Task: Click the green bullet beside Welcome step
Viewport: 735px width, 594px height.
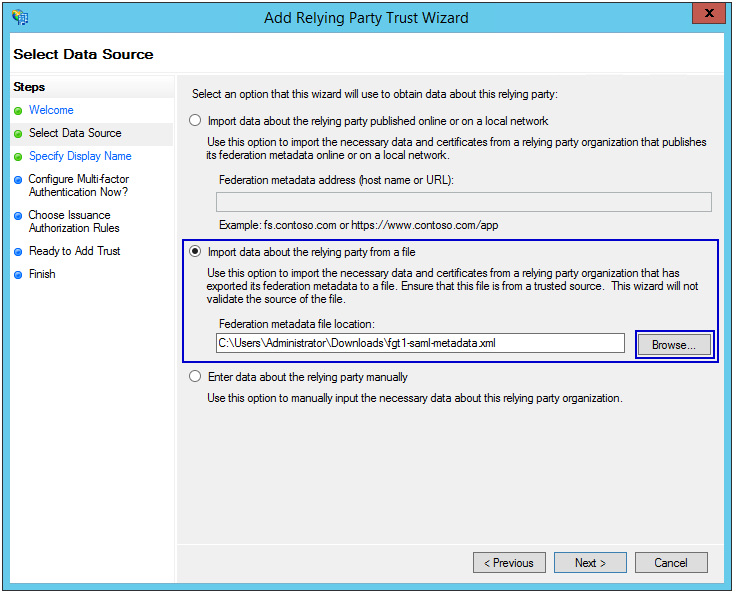Action: coord(18,110)
